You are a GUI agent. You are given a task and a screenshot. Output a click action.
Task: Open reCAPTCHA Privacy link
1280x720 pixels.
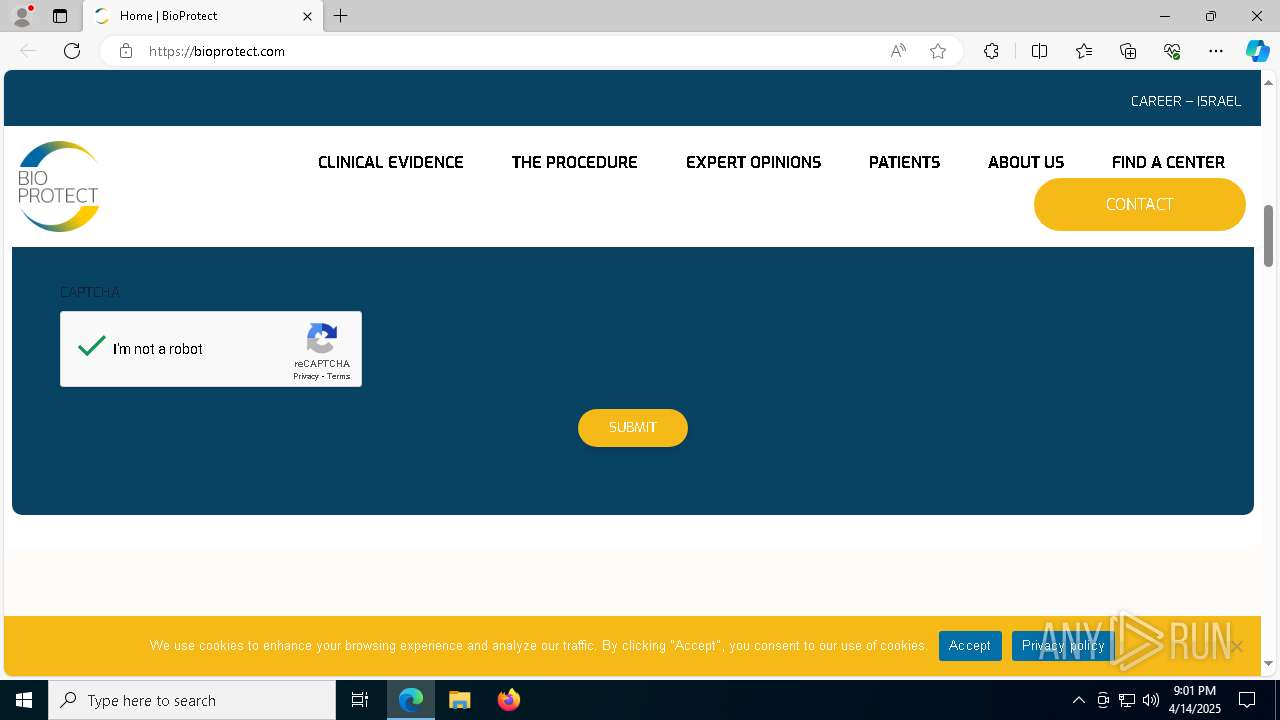(305, 376)
